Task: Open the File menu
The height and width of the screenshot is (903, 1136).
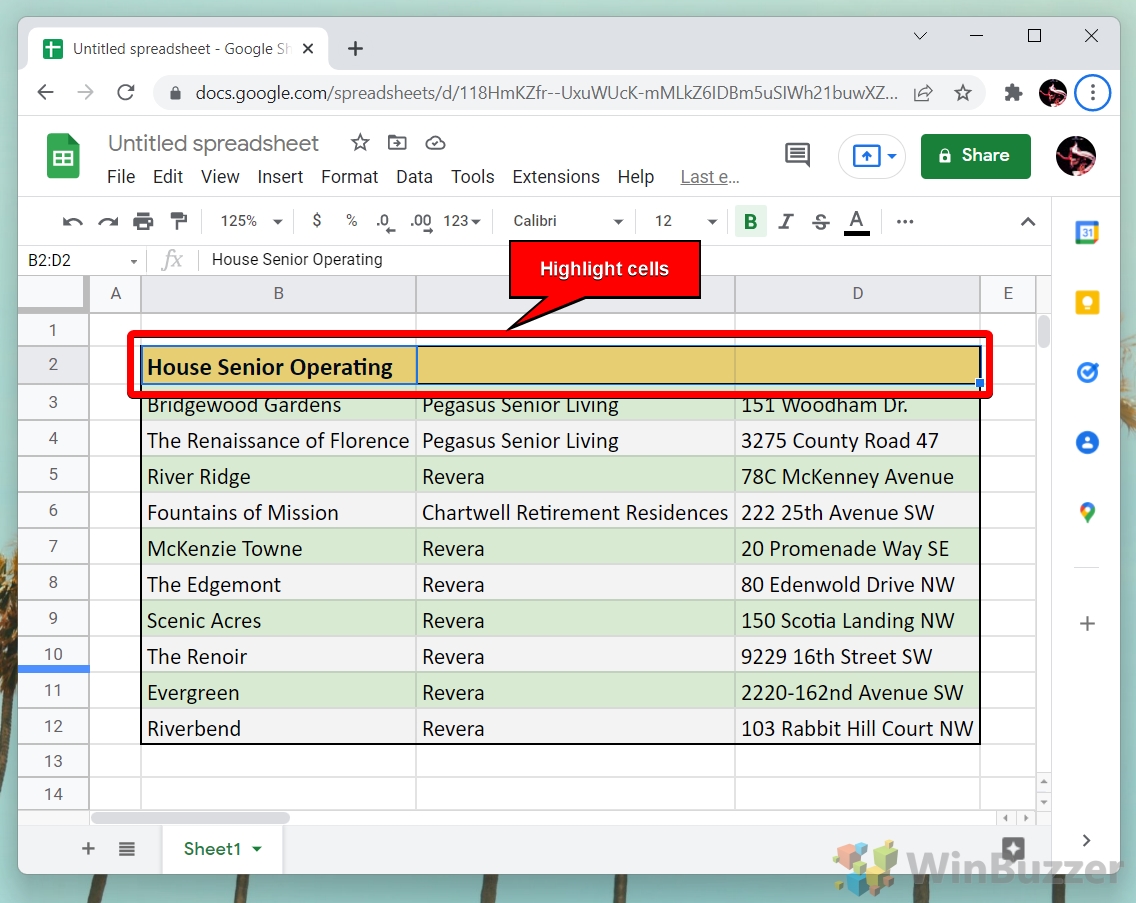Action: (x=121, y=177)
